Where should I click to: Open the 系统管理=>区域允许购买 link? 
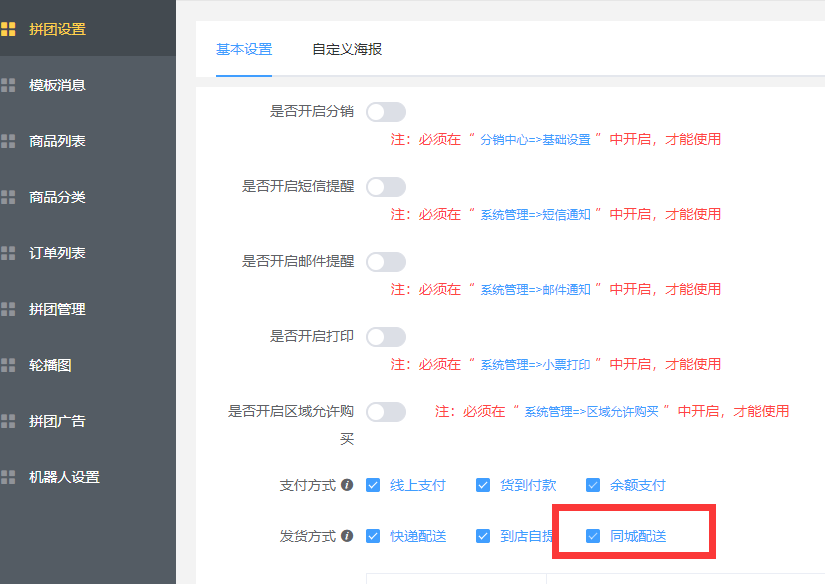[x=594, y=412]
